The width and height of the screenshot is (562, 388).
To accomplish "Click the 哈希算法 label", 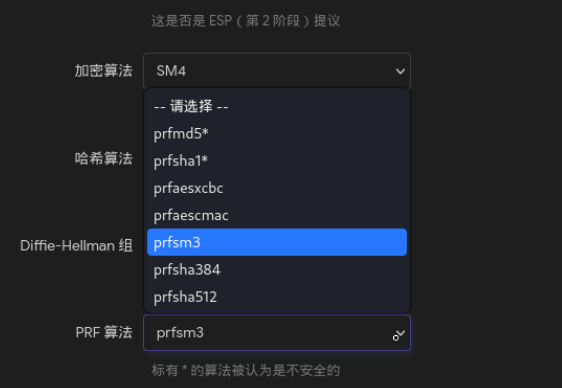I will (x=104, y=158).
